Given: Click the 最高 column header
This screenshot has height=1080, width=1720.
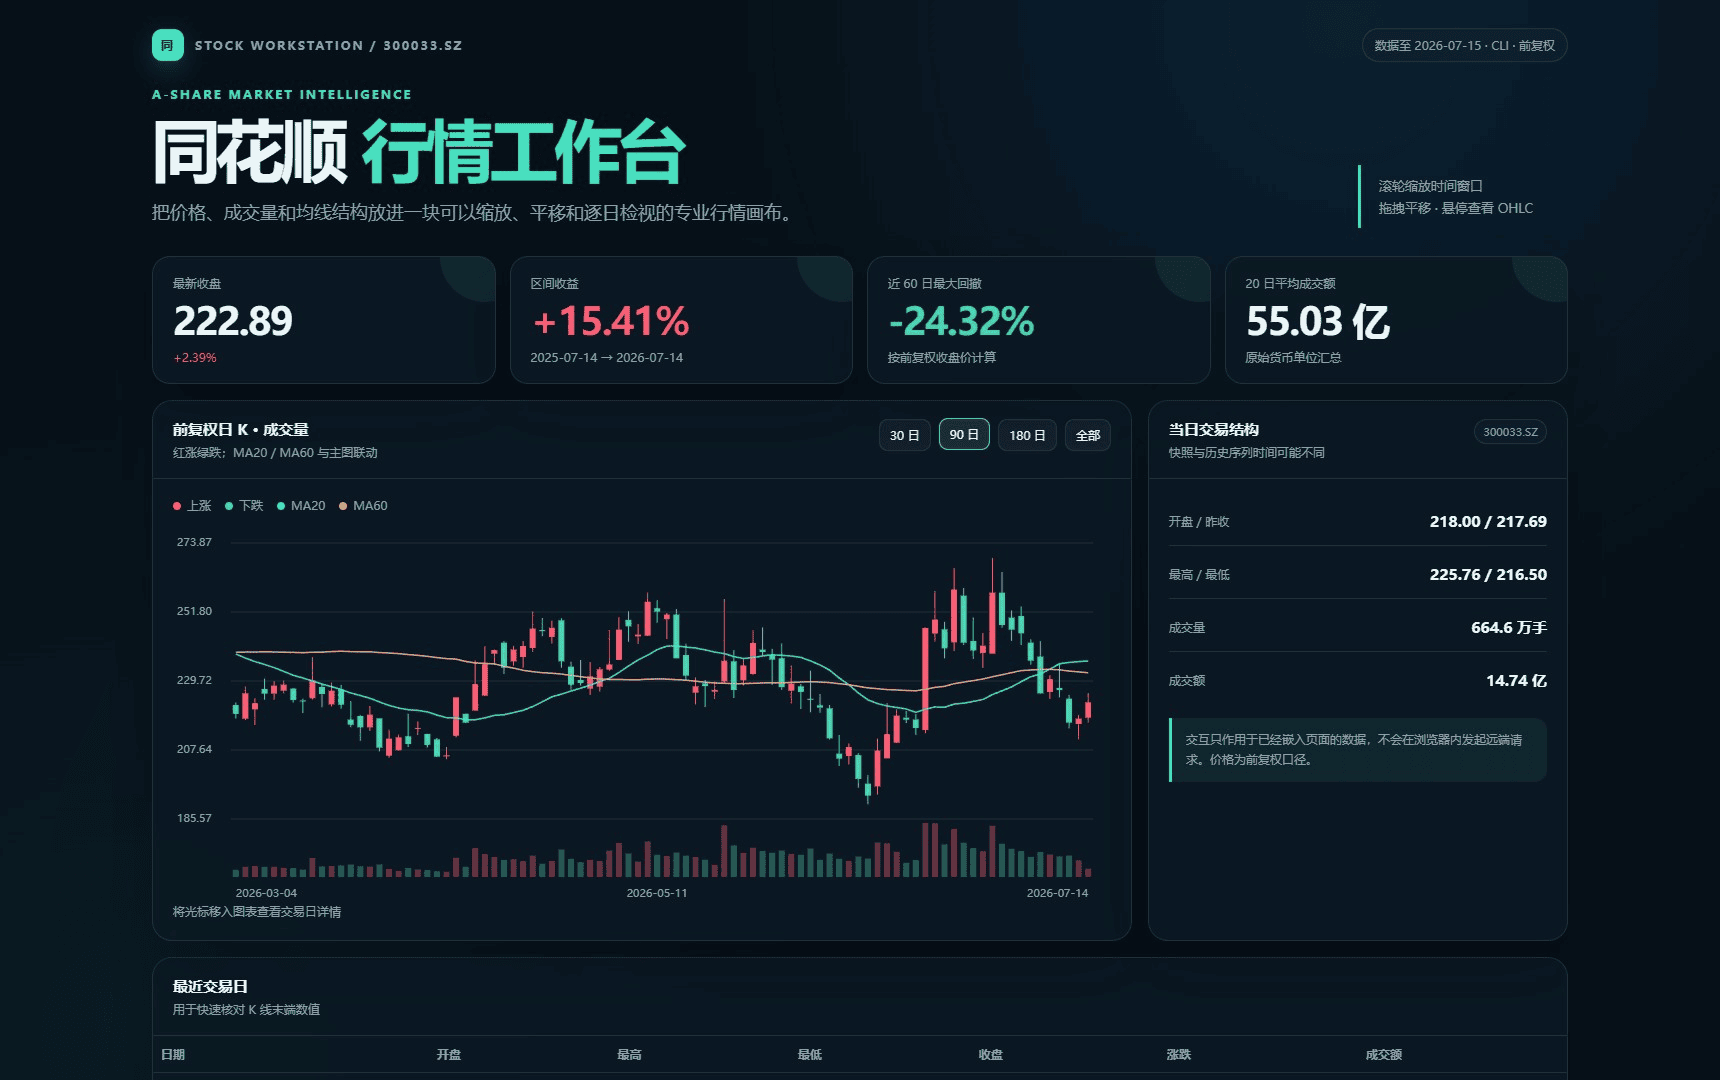Looking at the screenshot, I should pyautogui.click(x=629, y=1055).
